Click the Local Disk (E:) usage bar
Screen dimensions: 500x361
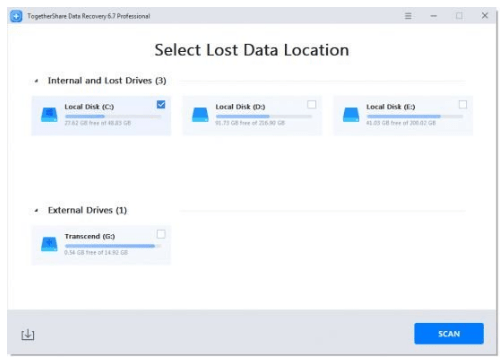[x=415, y=116]
